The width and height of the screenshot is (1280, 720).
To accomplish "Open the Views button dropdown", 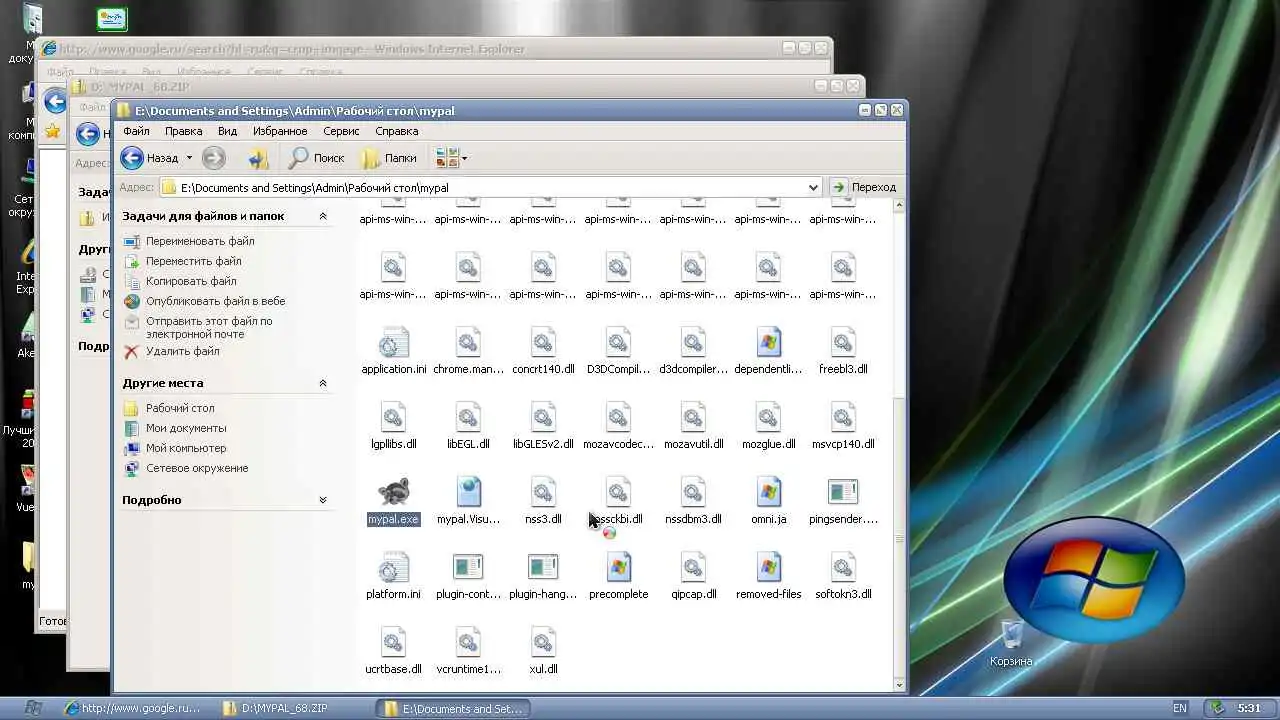I will click(464, 158).
